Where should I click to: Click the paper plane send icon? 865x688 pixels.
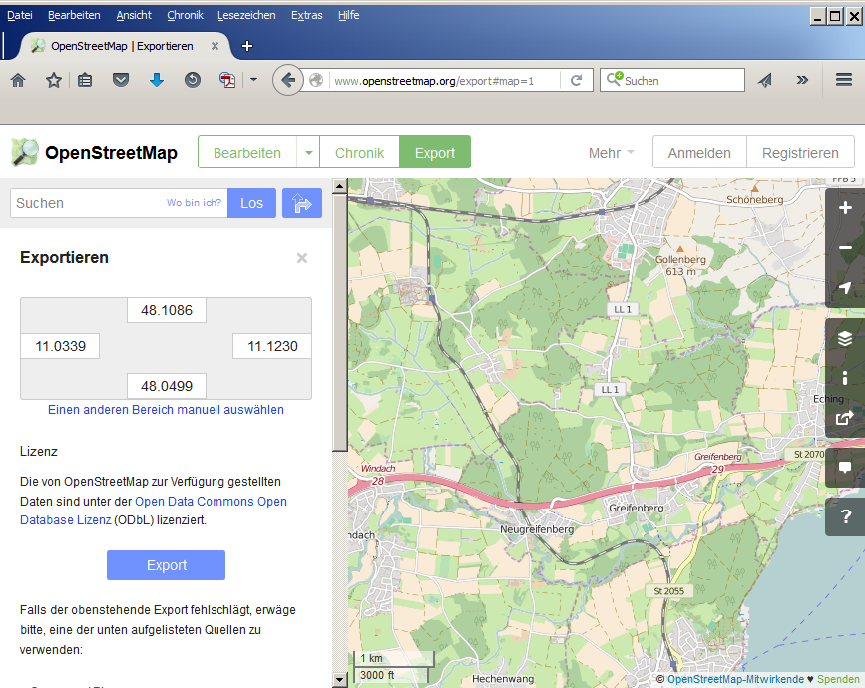(x=765, y=81)
